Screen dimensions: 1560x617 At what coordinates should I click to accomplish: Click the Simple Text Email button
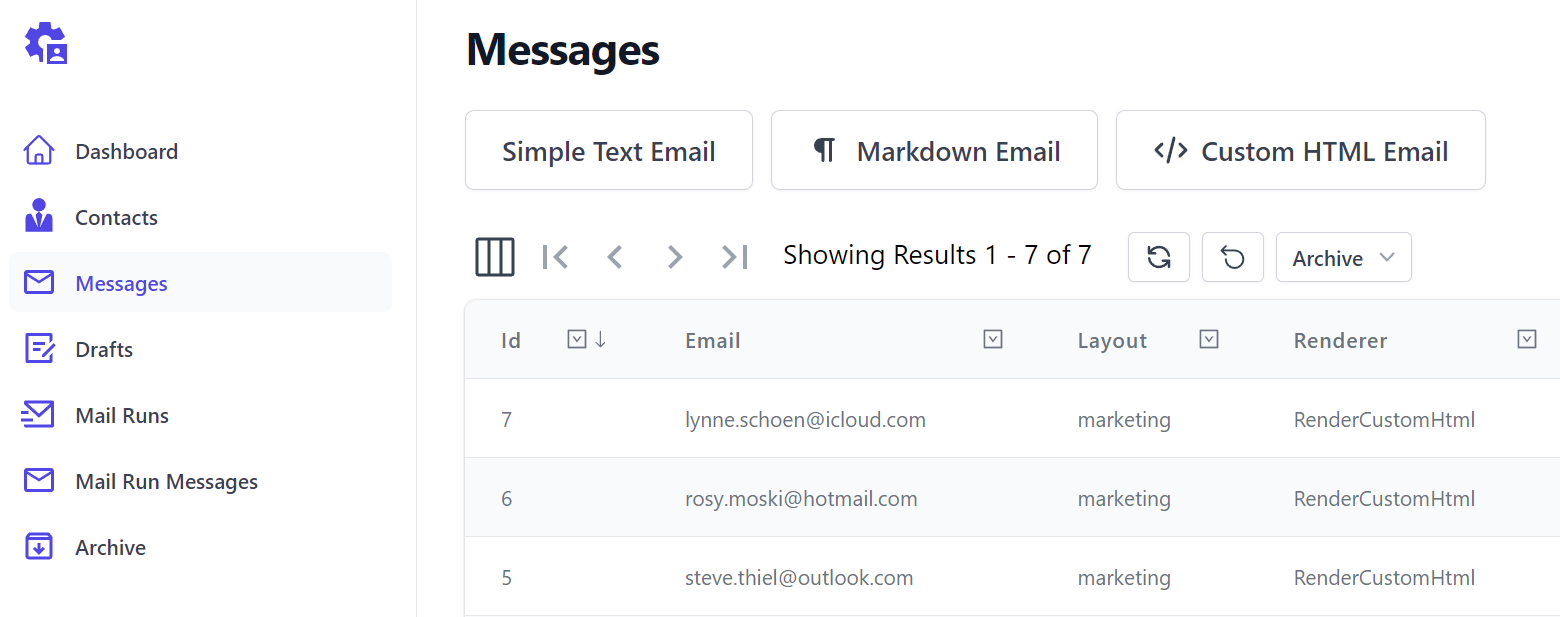(609, 150)
